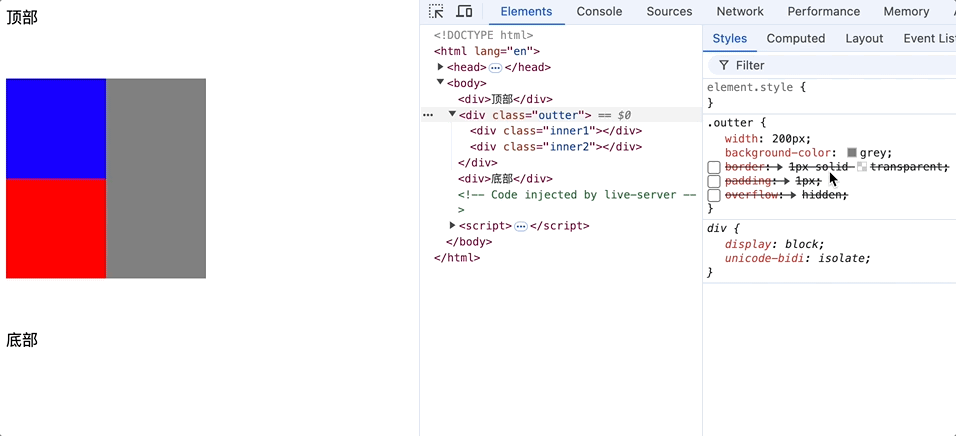Select the Elements tab

pyautogui.click(x=526, y=12)
